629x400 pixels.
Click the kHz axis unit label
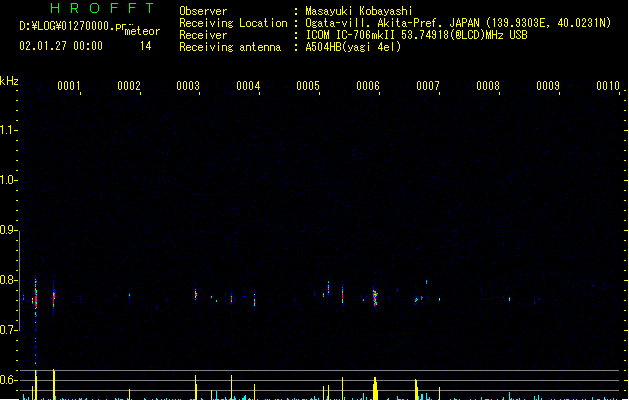point(9,81)
